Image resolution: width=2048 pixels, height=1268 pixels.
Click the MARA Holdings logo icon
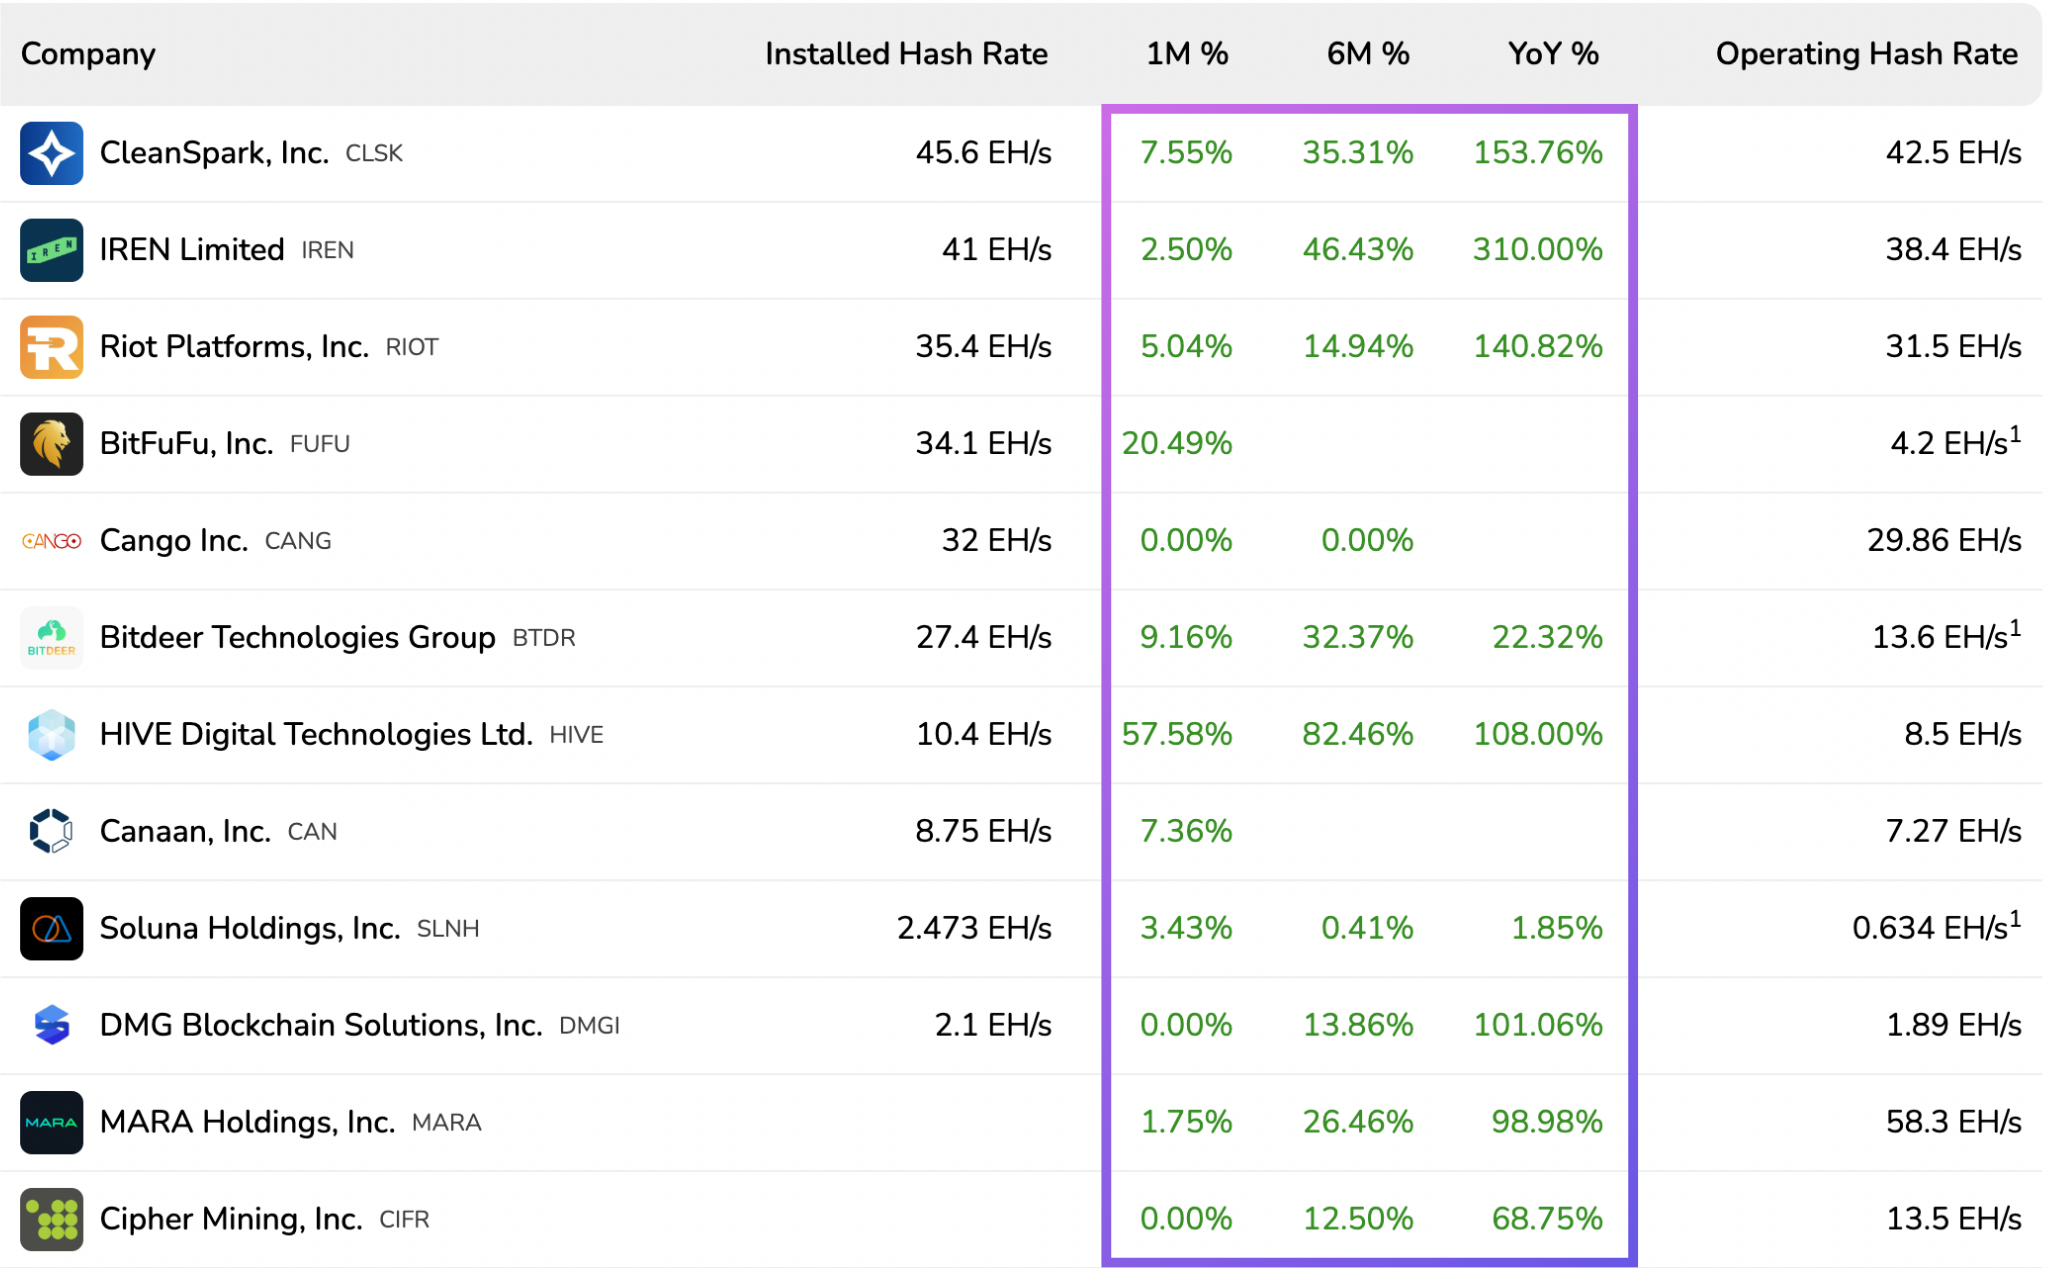[51, 1122]
